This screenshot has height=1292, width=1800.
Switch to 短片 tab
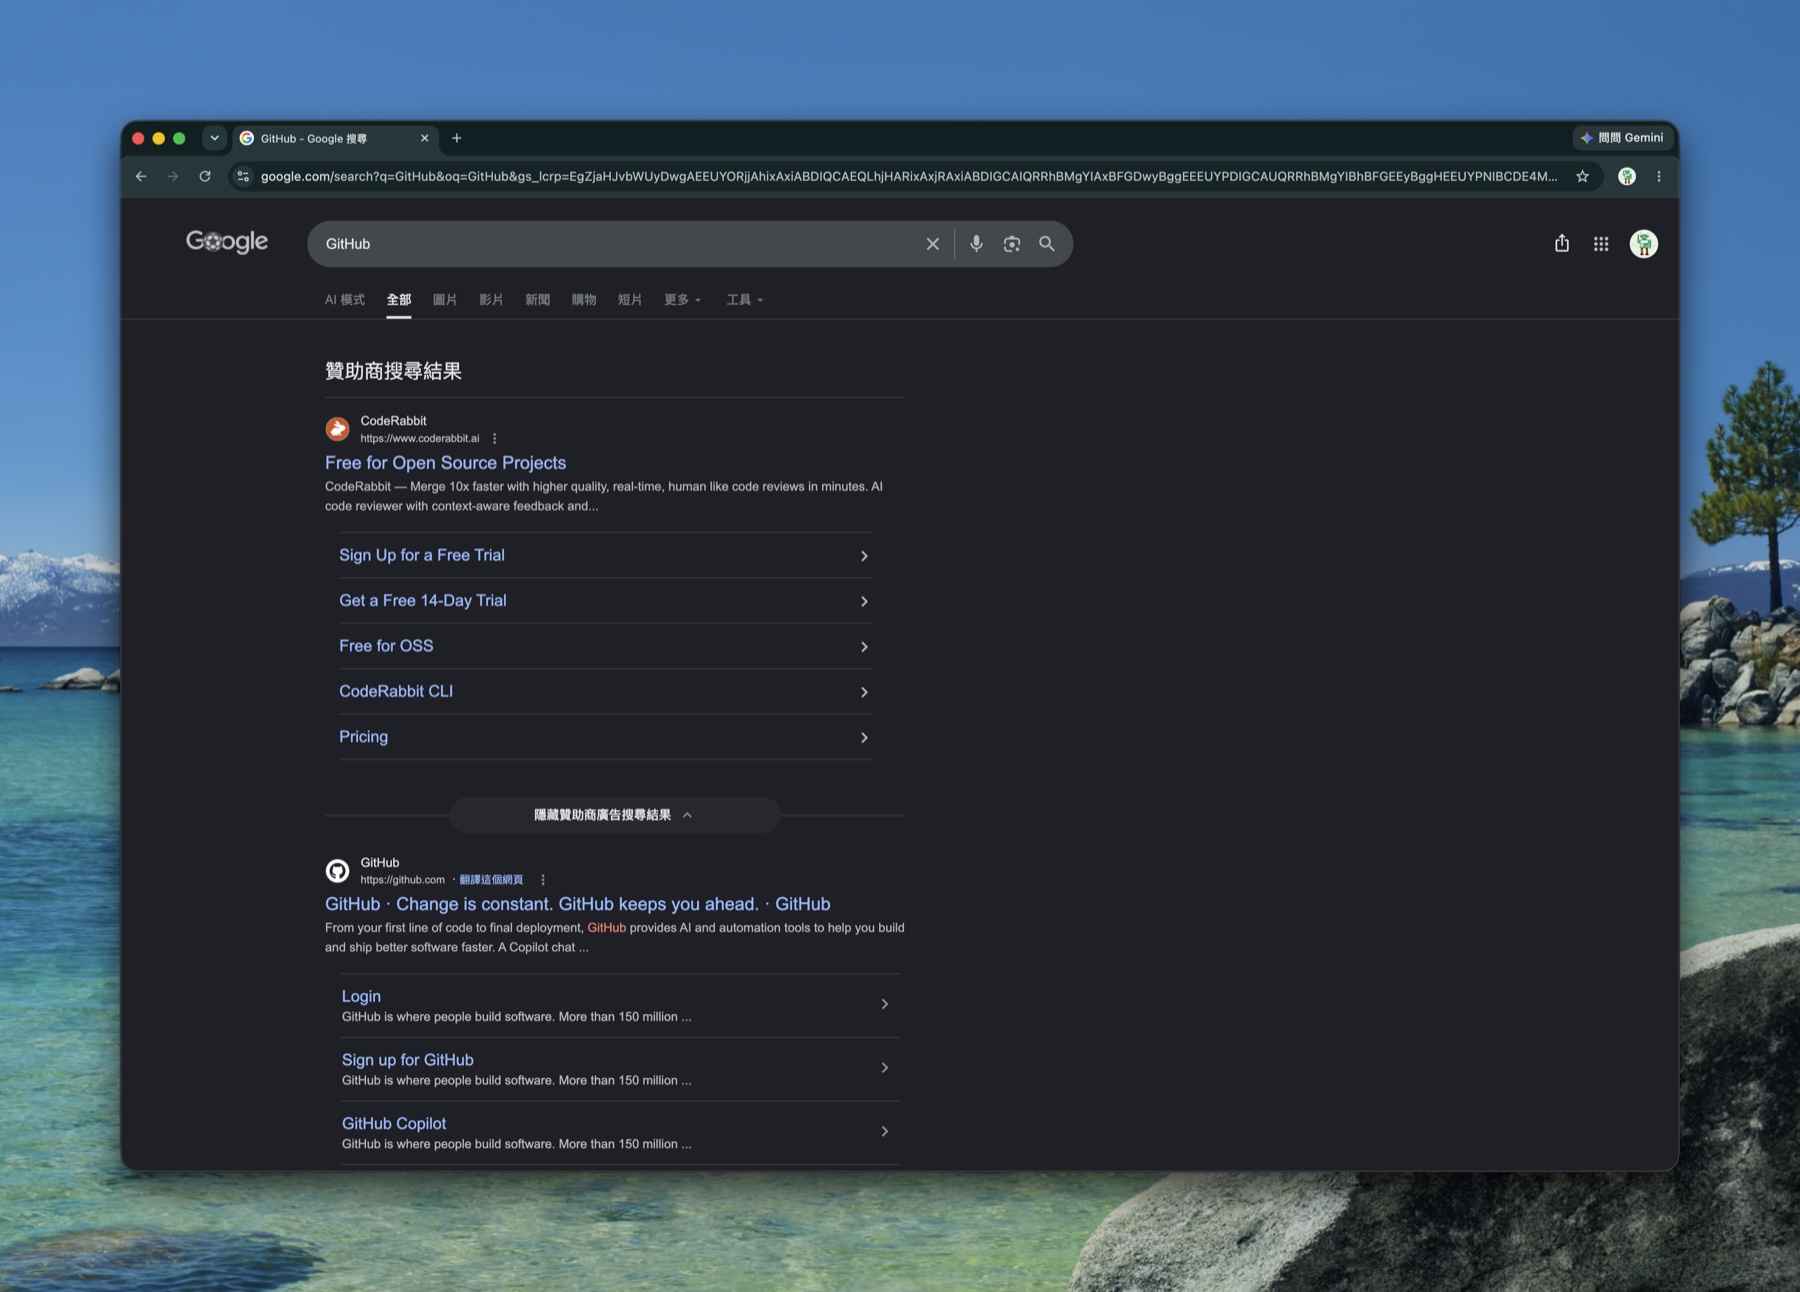630,300
